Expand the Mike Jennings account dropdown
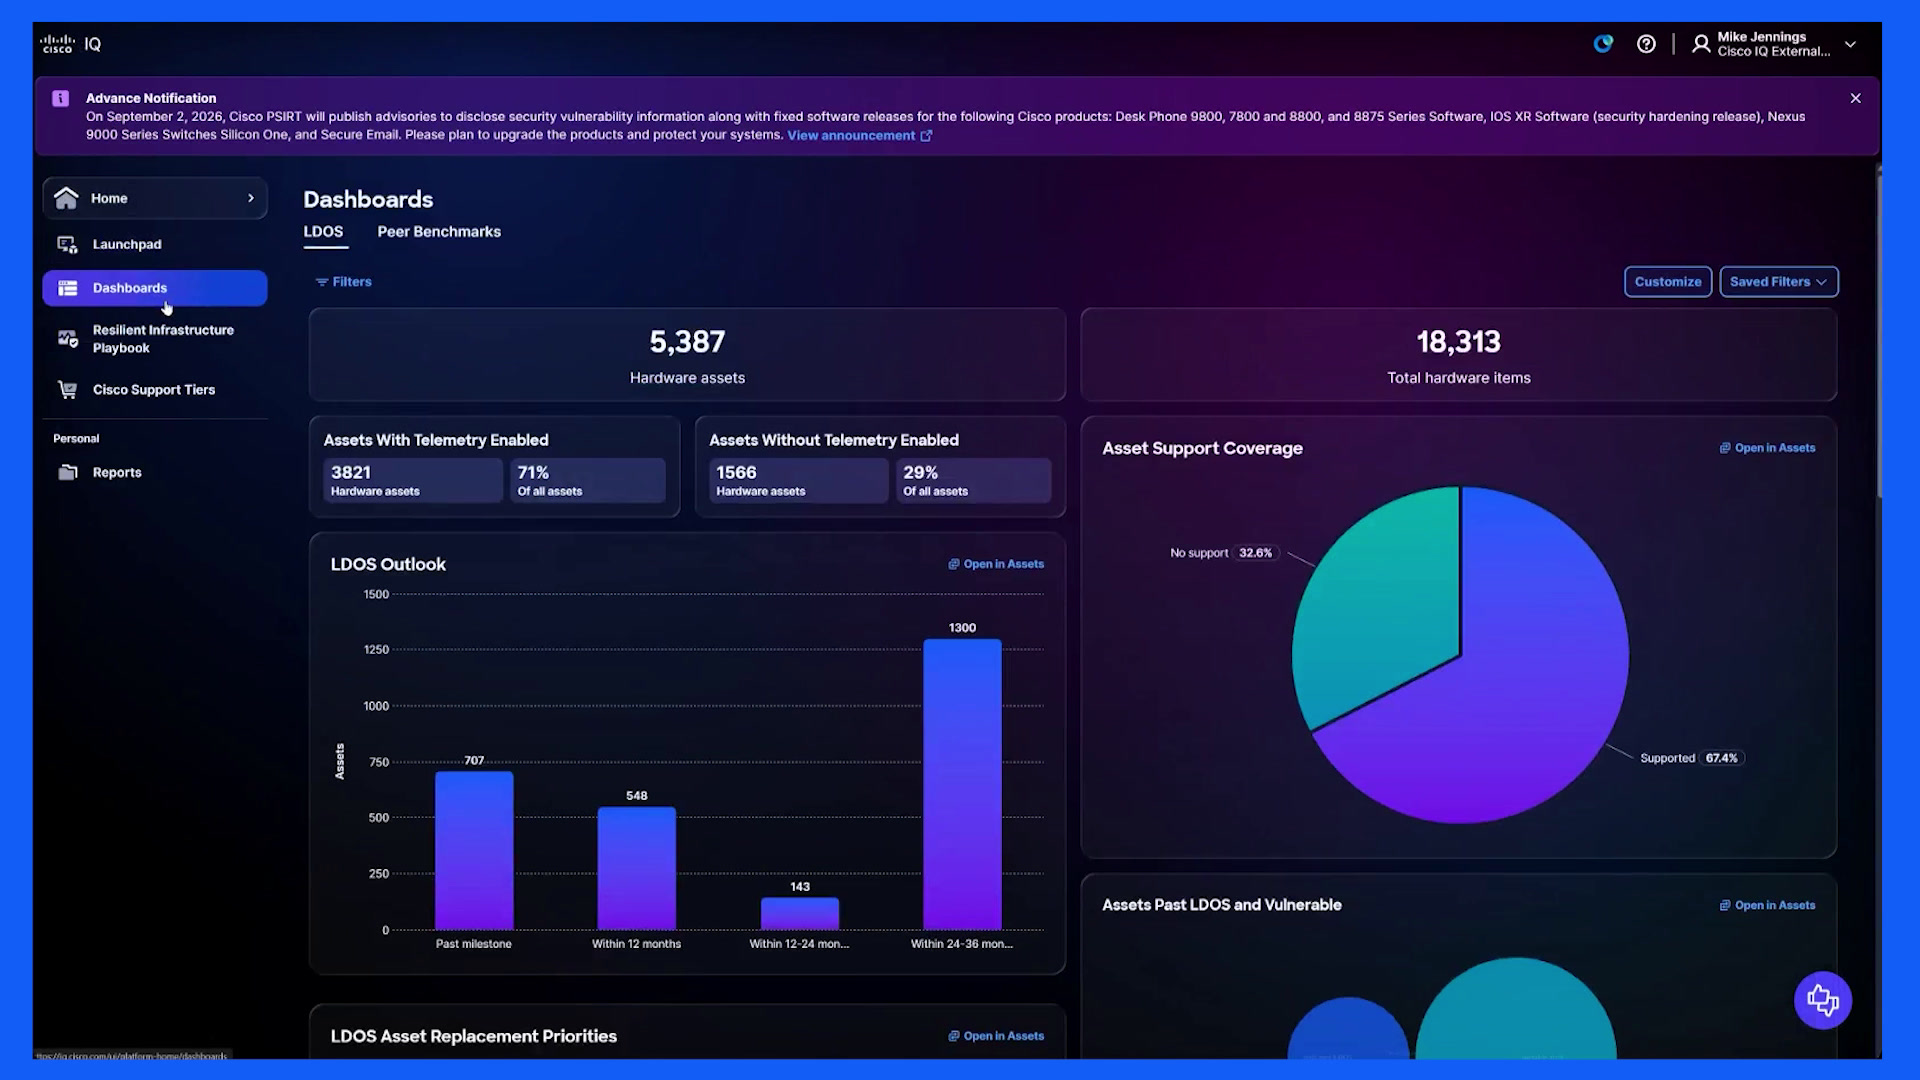 (1850, 44)
